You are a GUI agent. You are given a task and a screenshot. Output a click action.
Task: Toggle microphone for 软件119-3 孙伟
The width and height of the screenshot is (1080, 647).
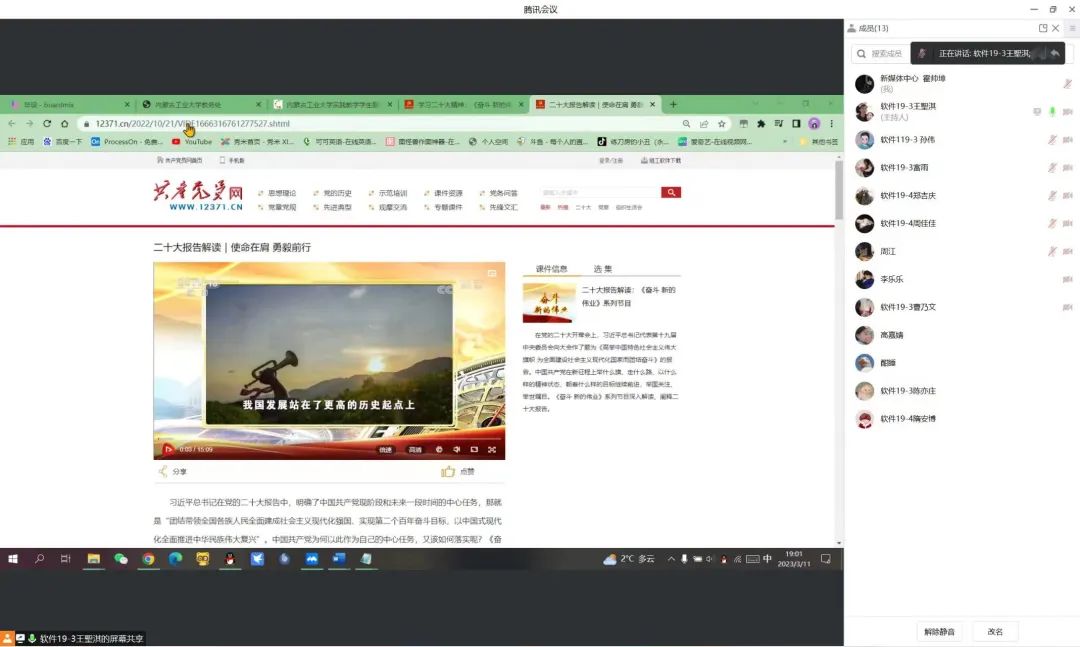click(x=1052, y=140)
